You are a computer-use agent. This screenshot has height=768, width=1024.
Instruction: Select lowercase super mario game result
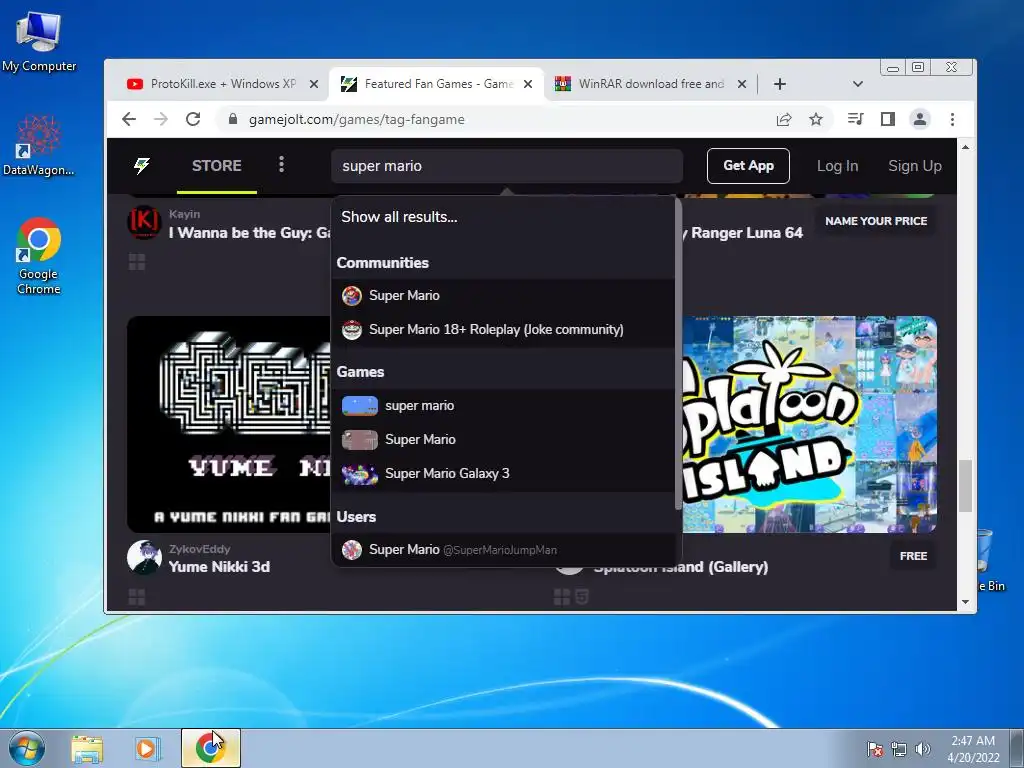point(503,406)
